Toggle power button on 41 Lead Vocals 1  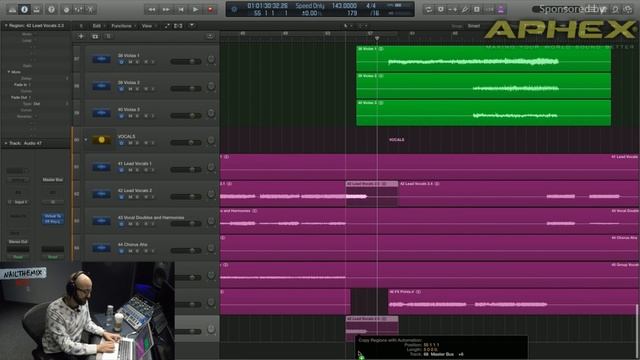click(x=121, y=170)
